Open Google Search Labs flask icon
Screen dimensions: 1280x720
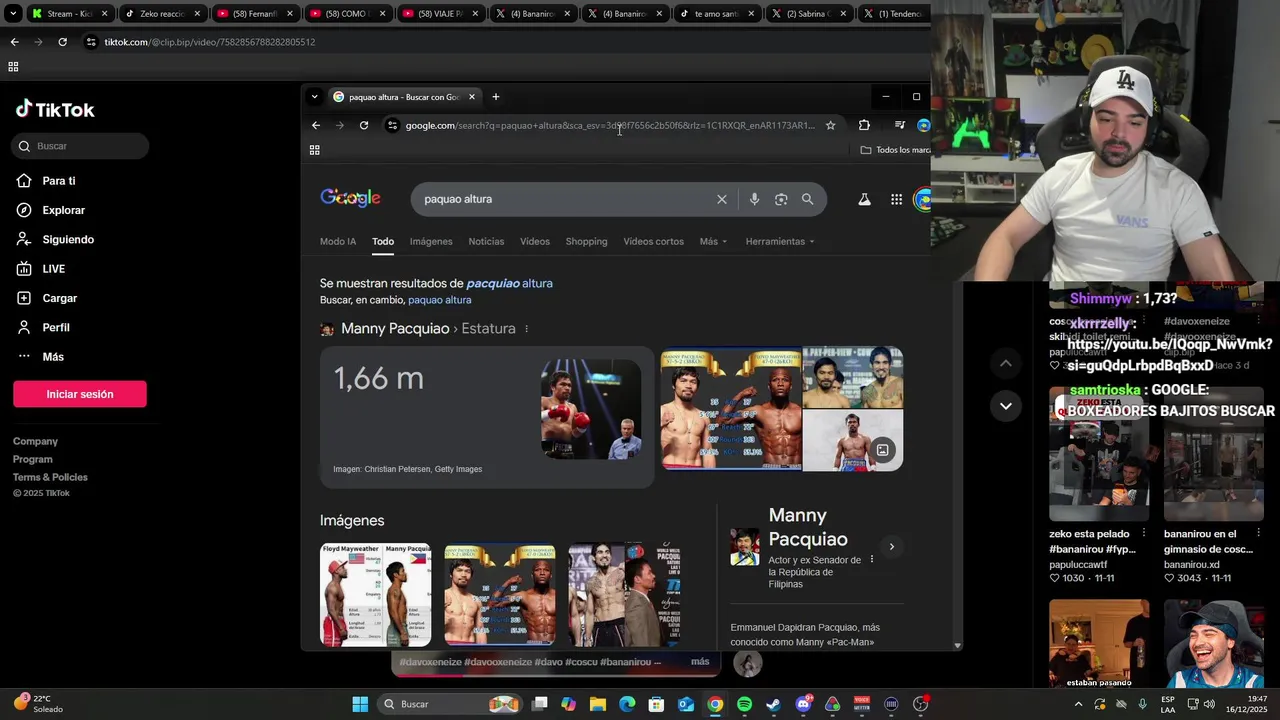point(864,199)
